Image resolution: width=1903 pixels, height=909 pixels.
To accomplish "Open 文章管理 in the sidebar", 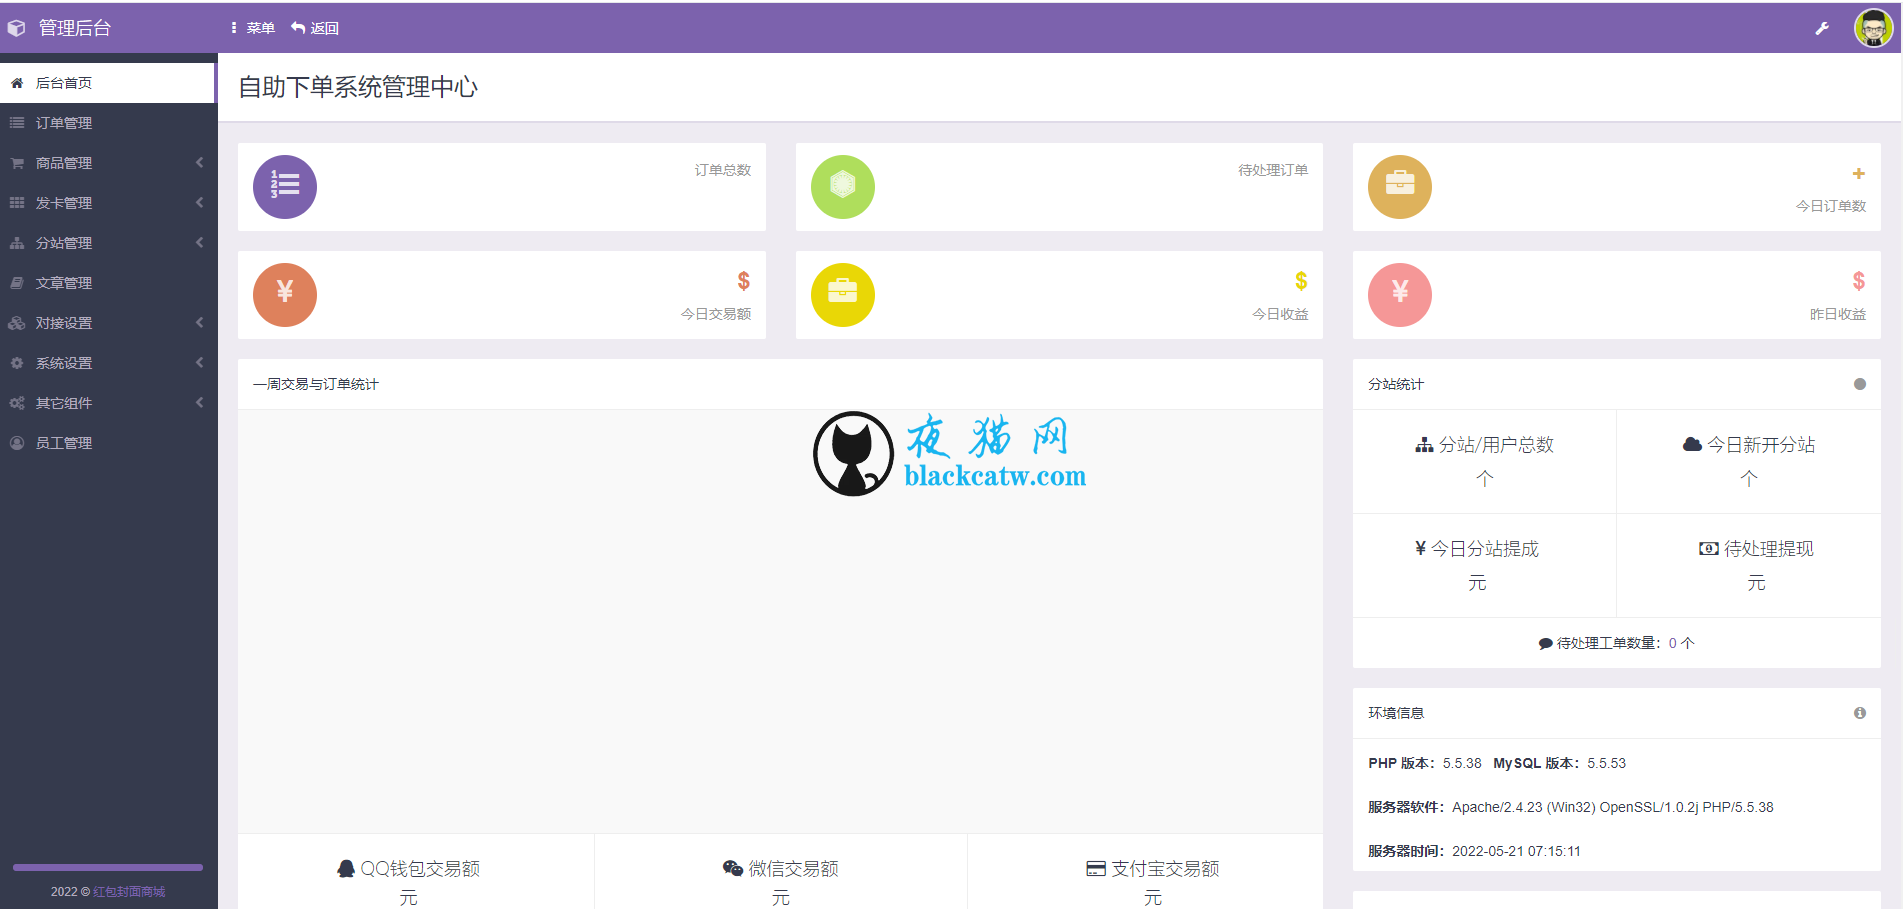I will (x=108, y=283).
